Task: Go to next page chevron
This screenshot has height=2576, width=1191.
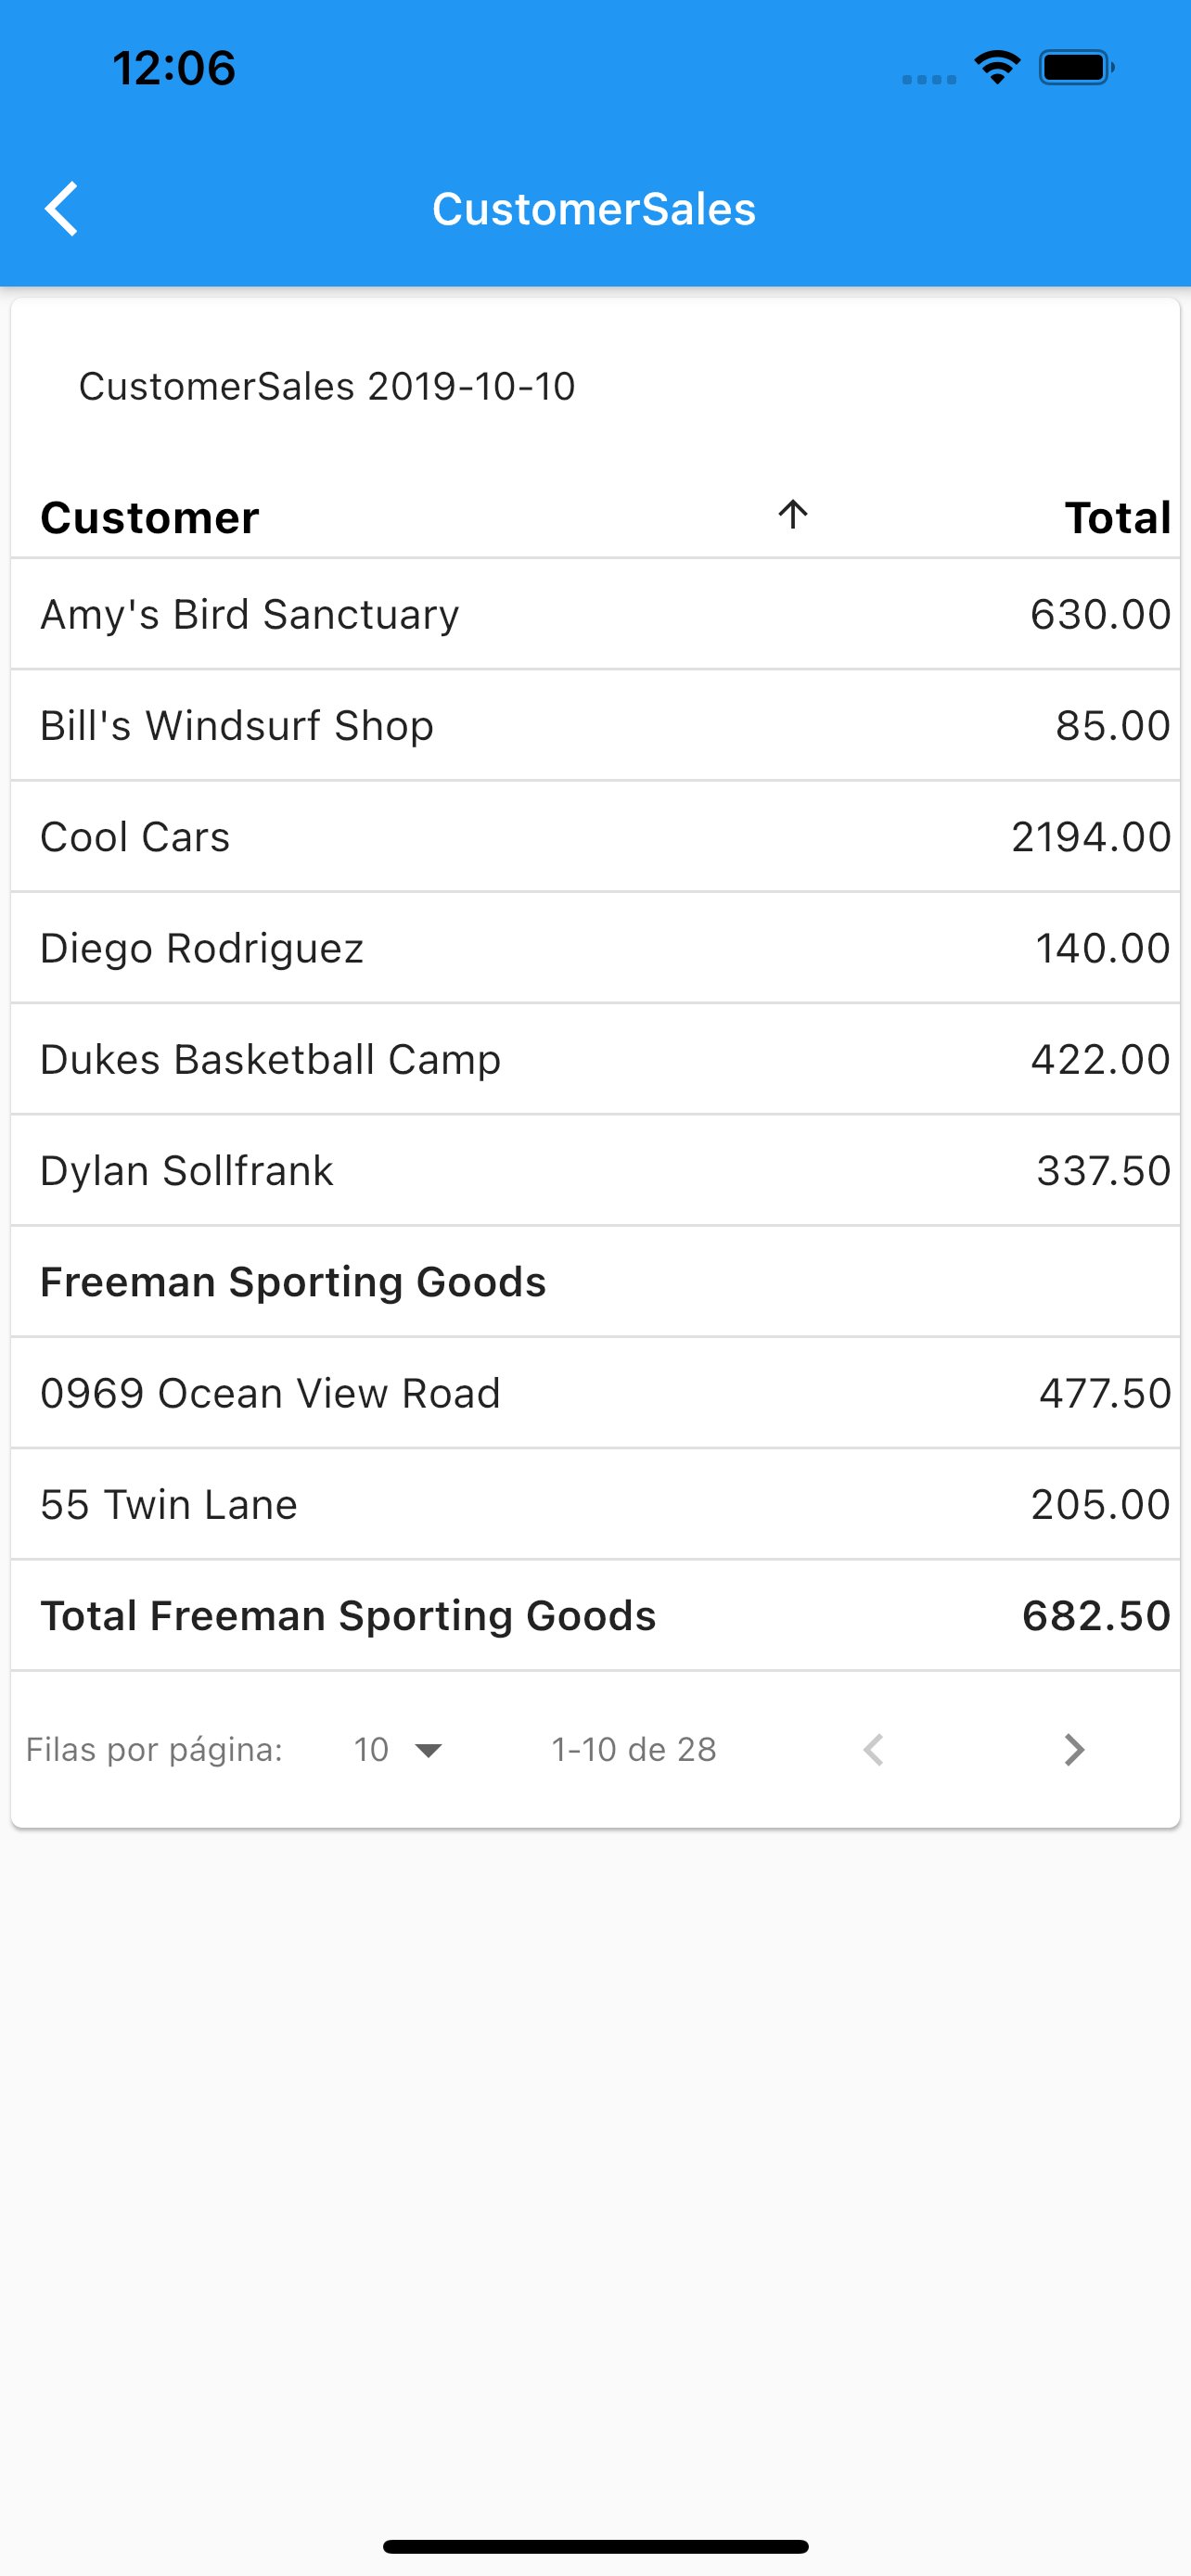Action: [1074, 1750]
